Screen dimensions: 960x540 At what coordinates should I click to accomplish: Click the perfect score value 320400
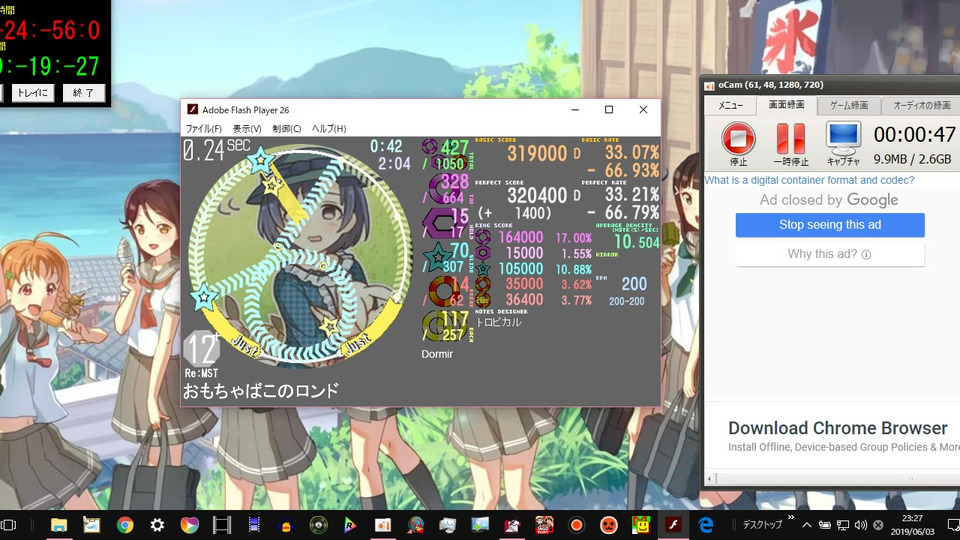(x=537, y=195)
